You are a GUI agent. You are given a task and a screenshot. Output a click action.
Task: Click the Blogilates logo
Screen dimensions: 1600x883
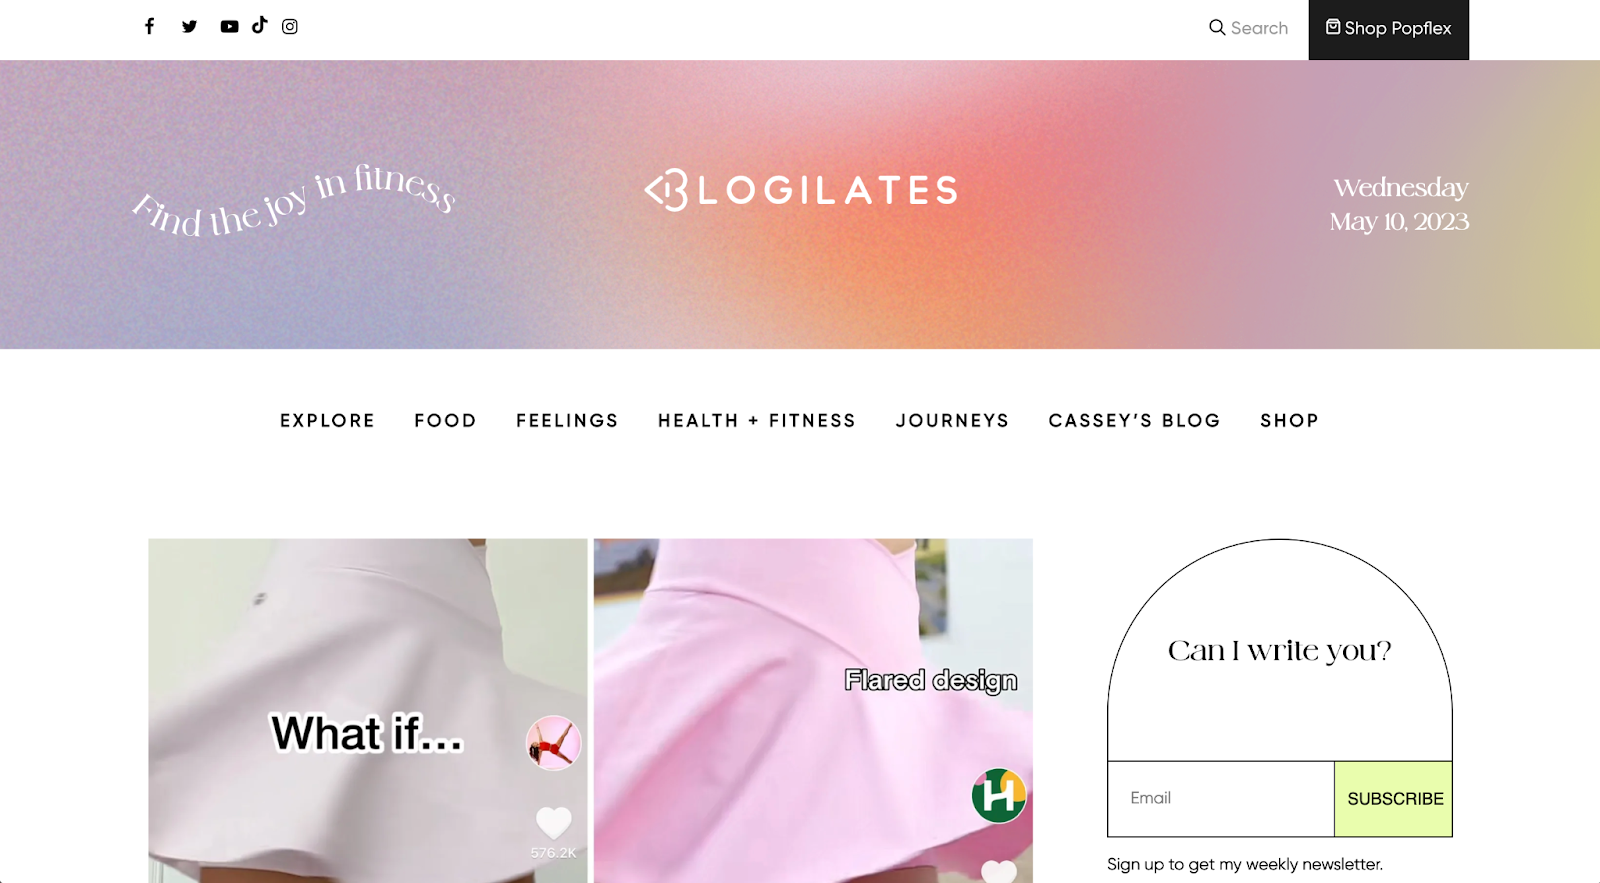[x=801, y=190]
